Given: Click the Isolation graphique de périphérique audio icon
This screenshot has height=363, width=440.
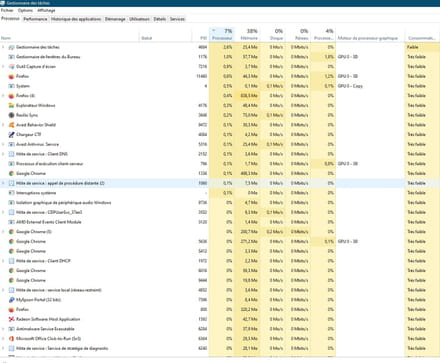Looking at the screenshot, I should [11, 203].
